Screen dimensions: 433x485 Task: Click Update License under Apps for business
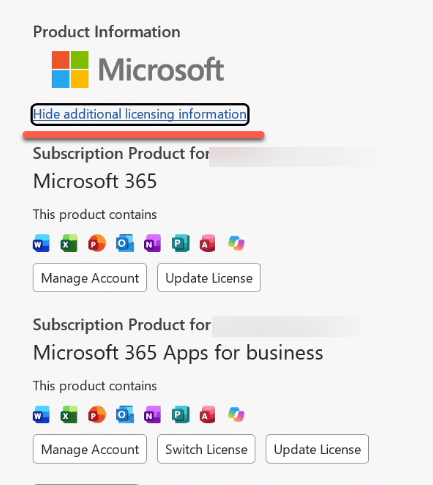coord(317,449)
